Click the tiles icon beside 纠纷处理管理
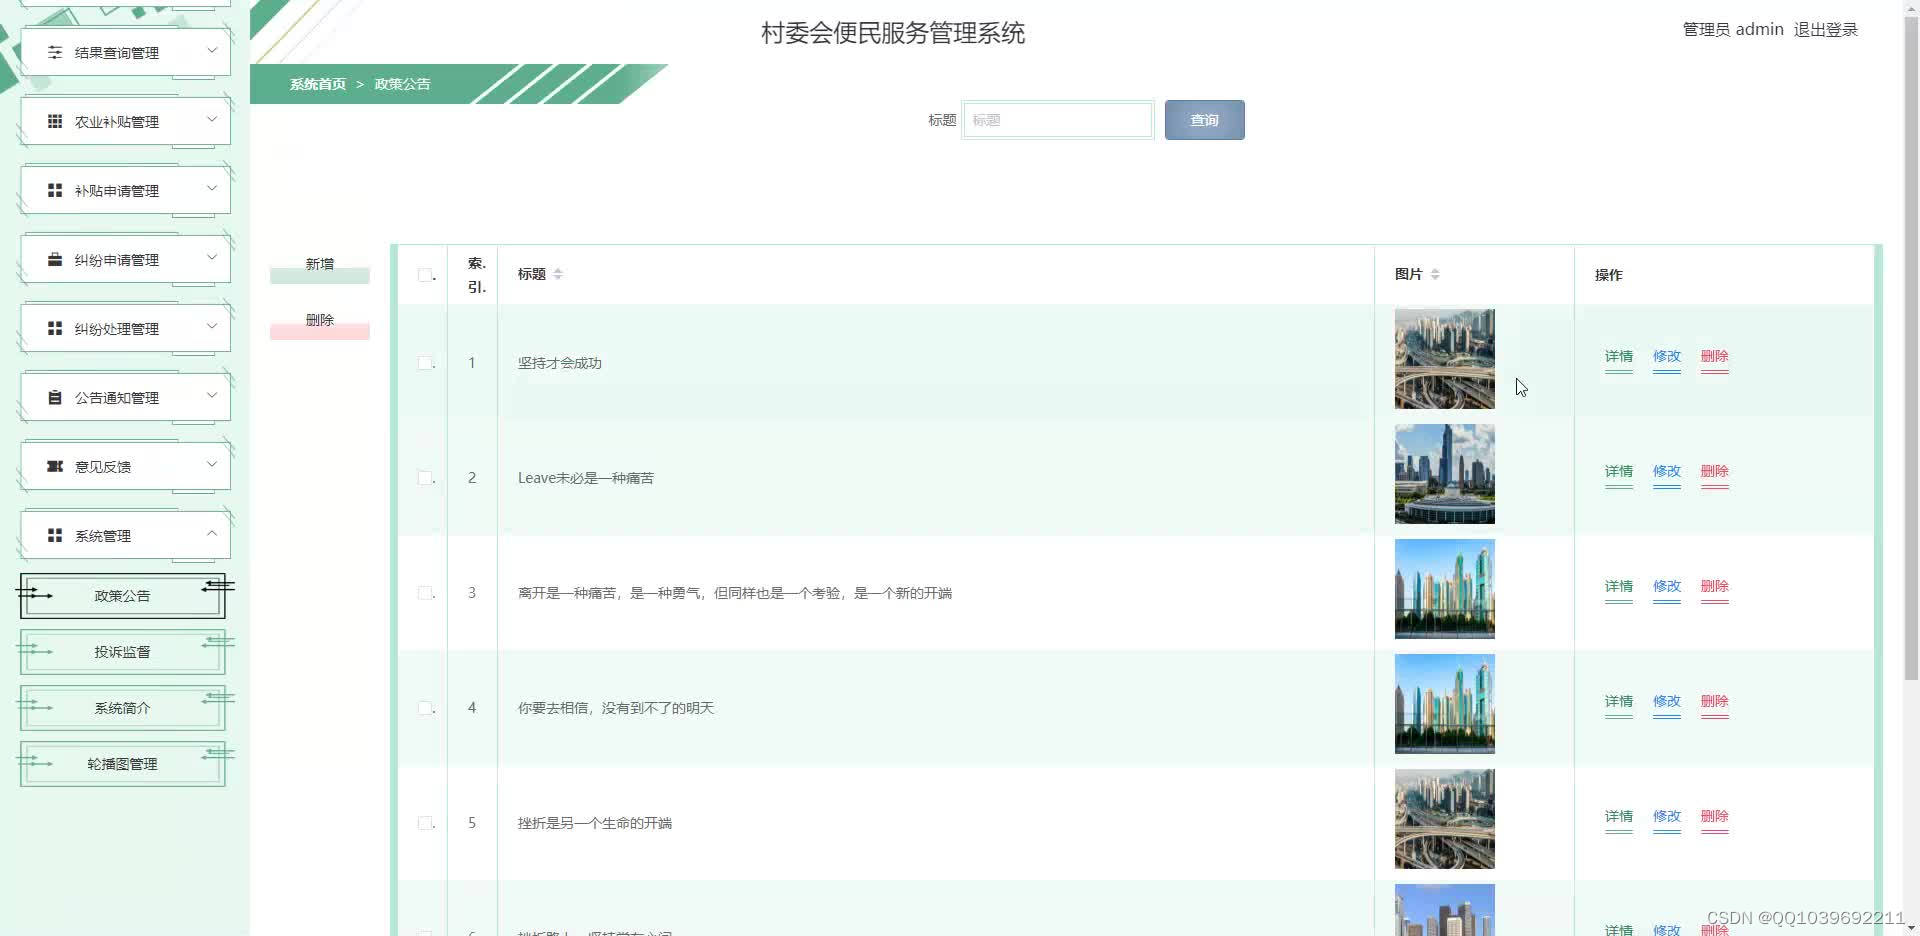 pyautogui.click(x=55, y=328)
